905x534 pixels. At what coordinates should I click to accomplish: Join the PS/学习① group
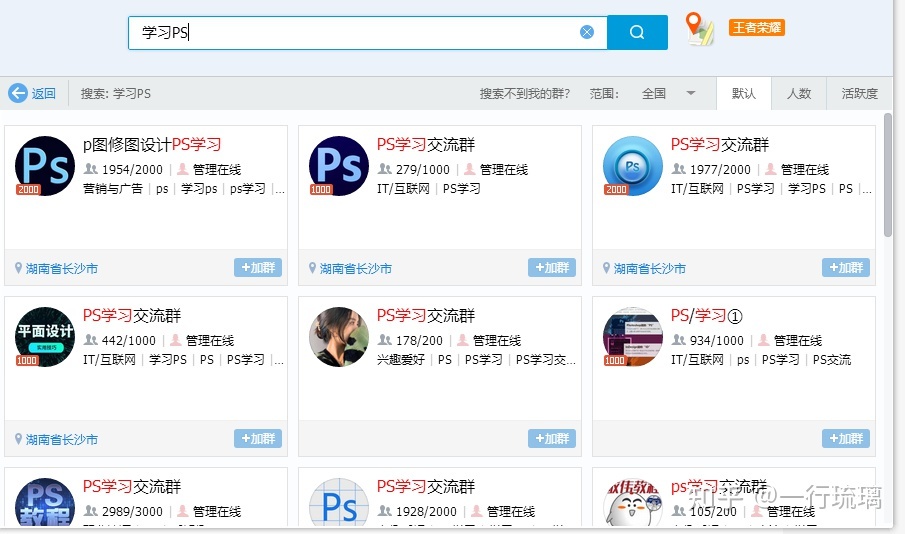846,438
